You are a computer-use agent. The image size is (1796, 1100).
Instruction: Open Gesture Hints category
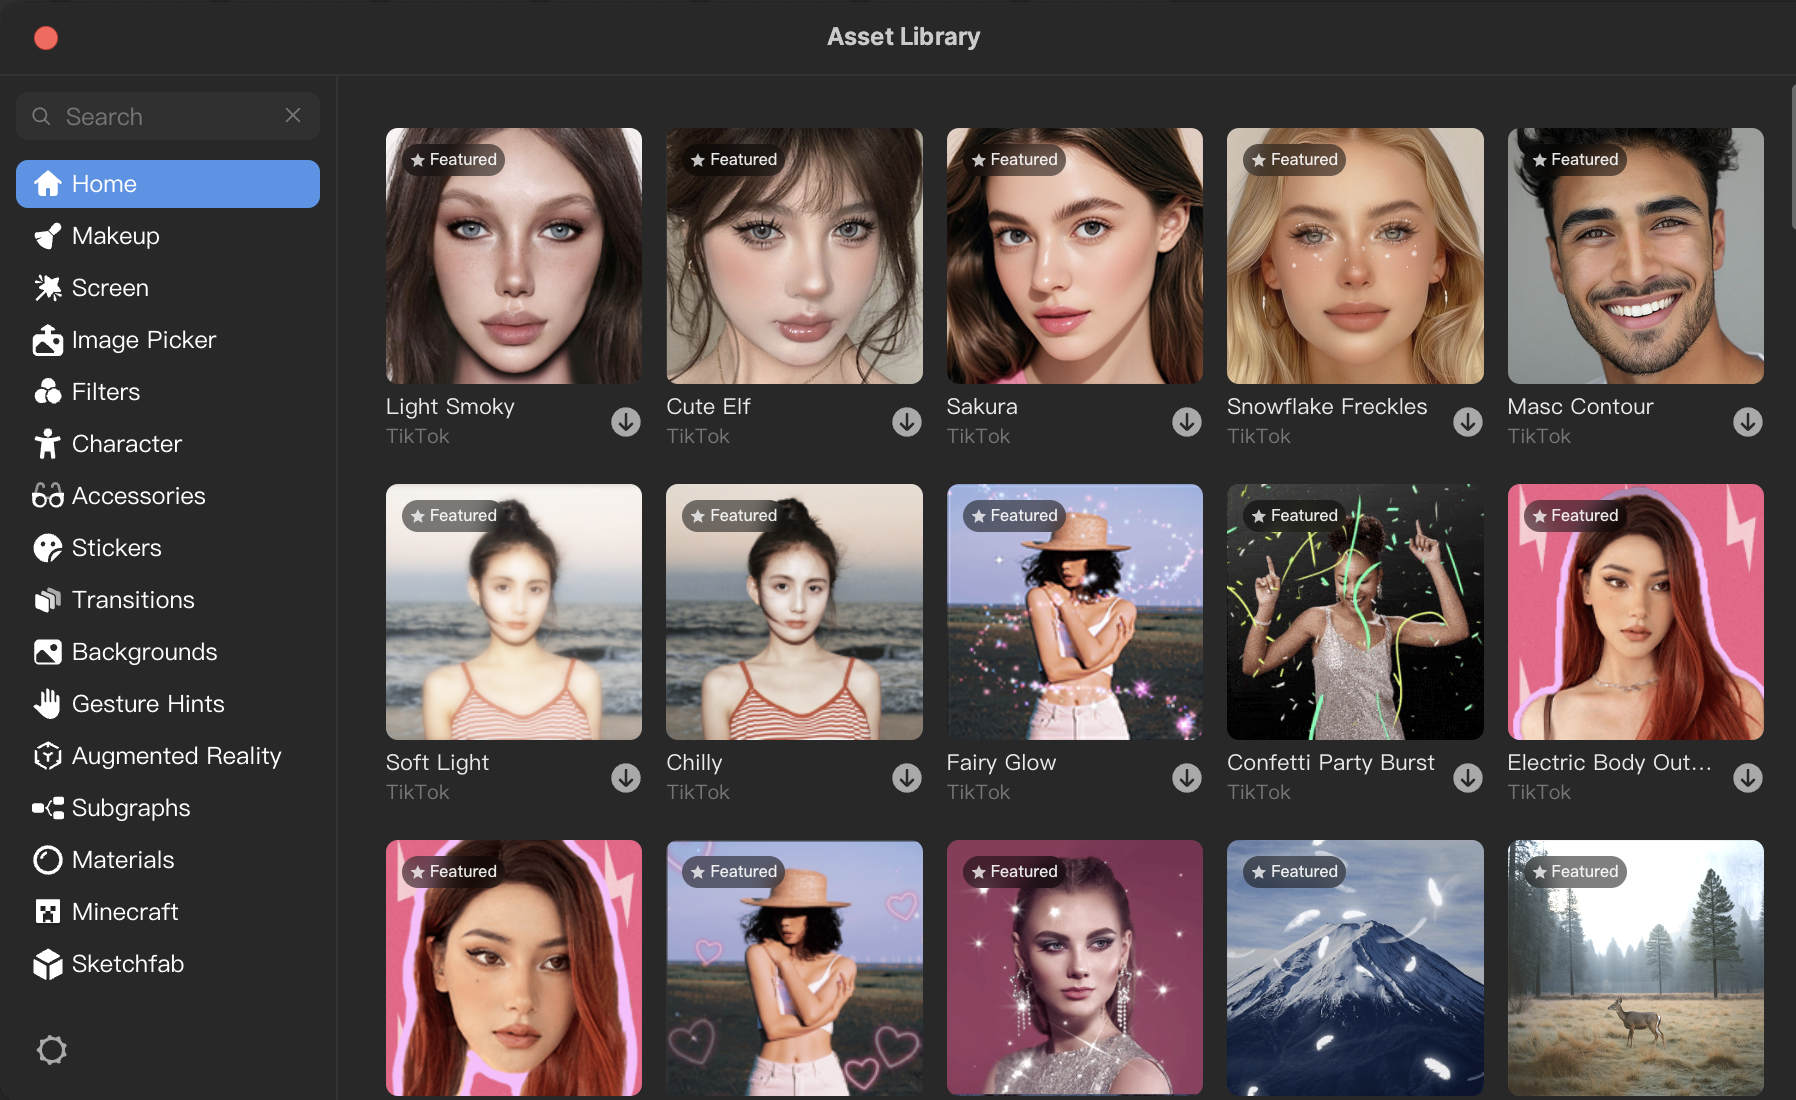point(168,704)
